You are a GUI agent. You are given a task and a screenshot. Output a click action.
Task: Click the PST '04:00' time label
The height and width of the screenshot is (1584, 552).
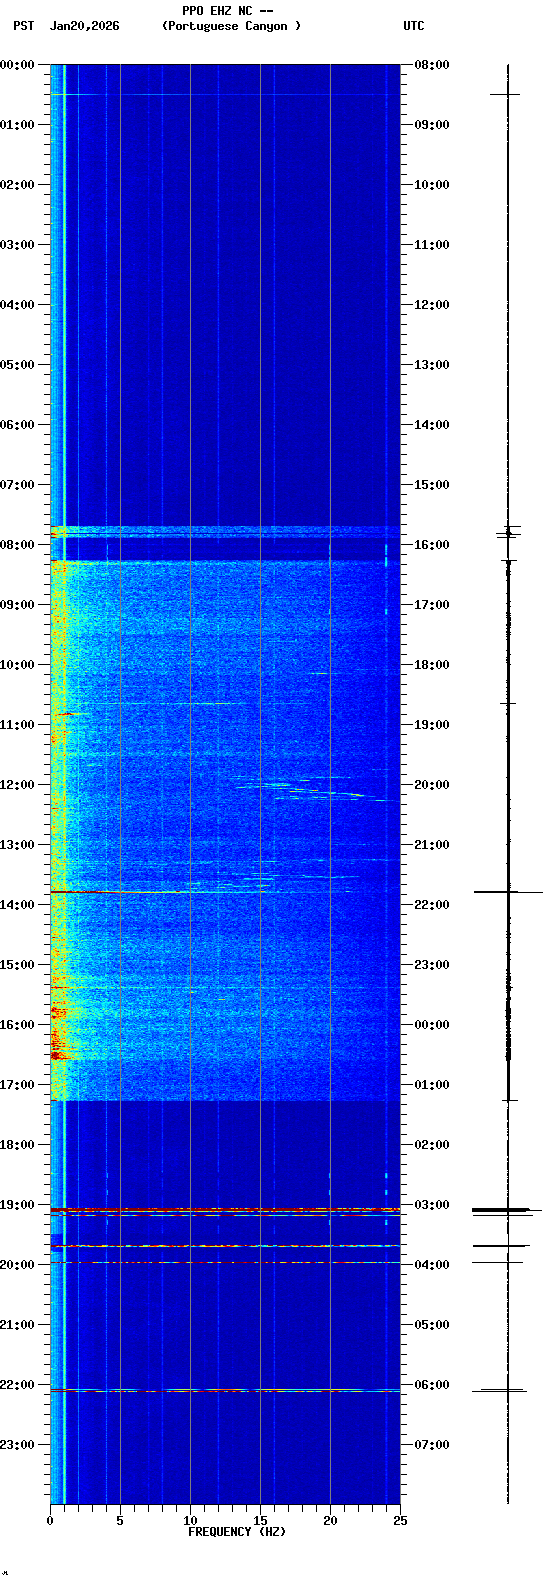pos(17,305)
